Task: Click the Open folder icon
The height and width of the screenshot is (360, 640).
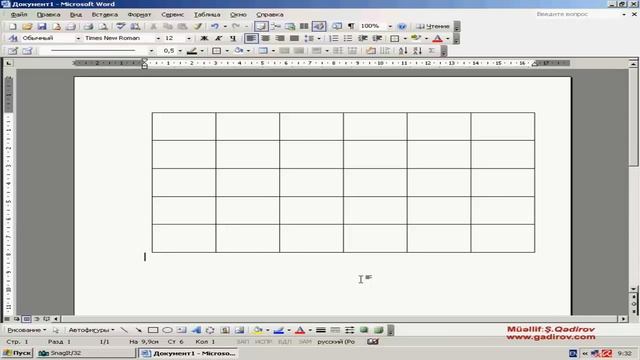Action: click(x=27, y=27)
